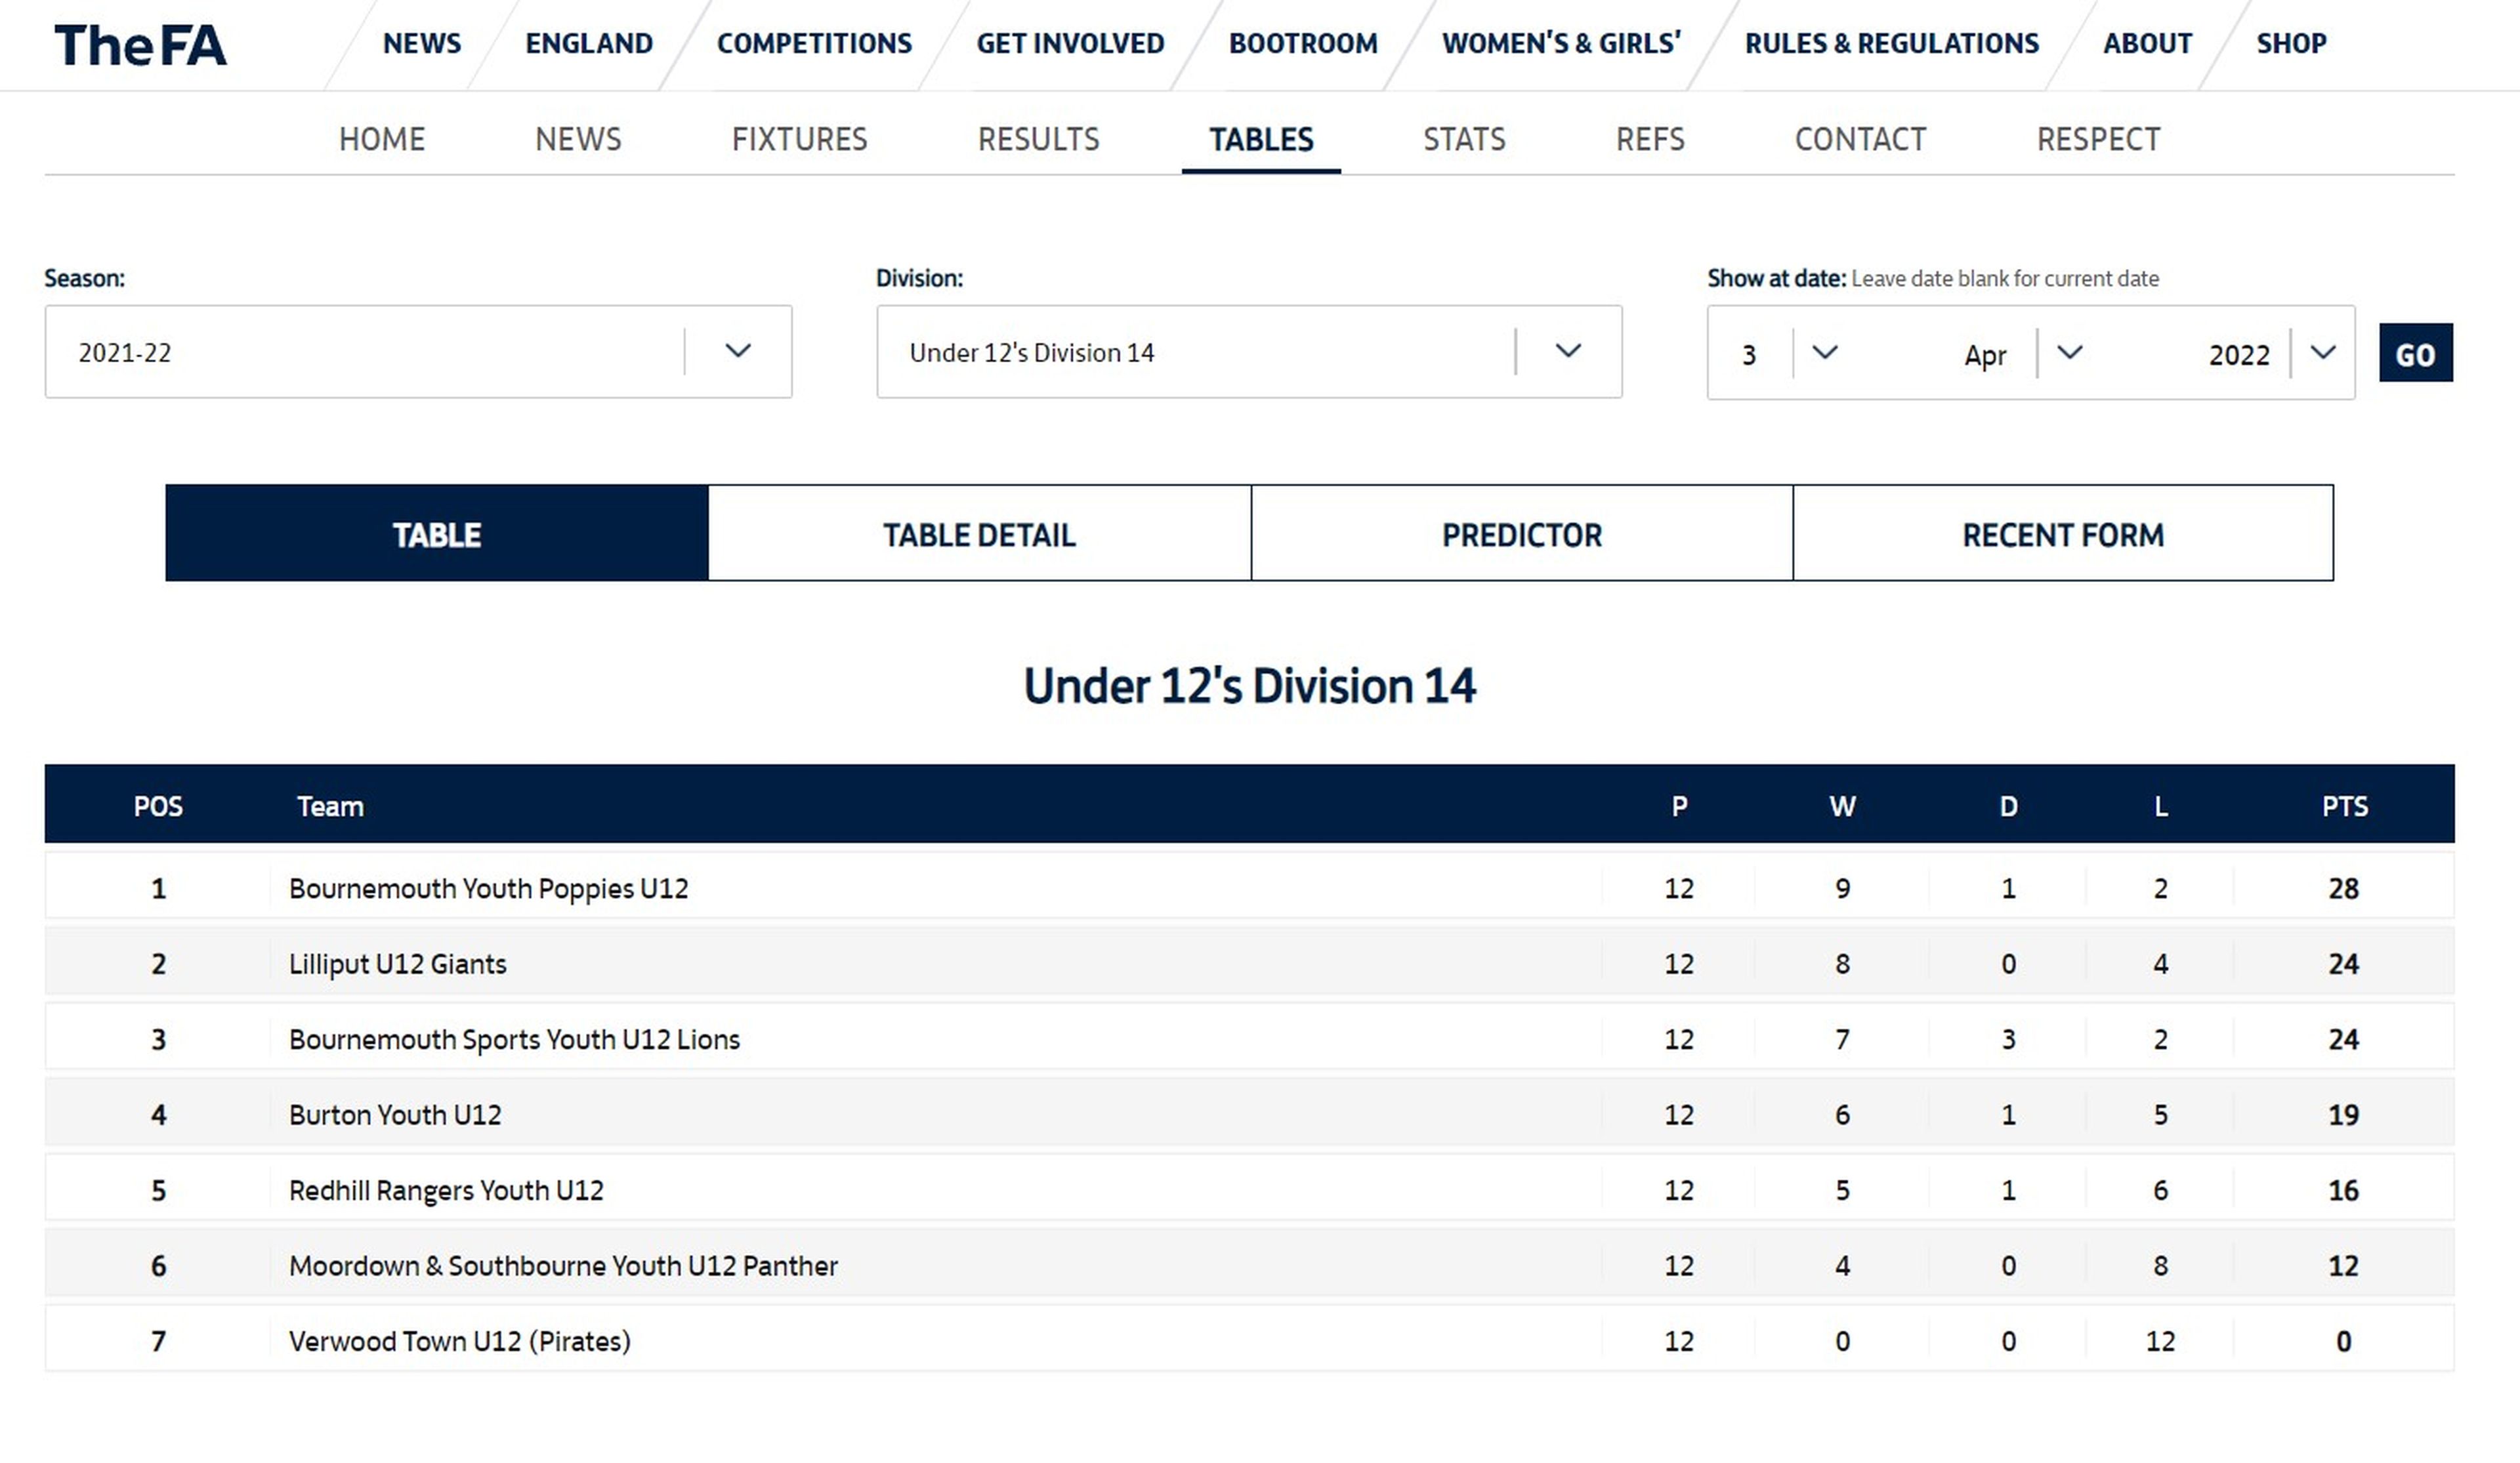Select Bournemouth Youth Poppies U12 team

(488, 888)
